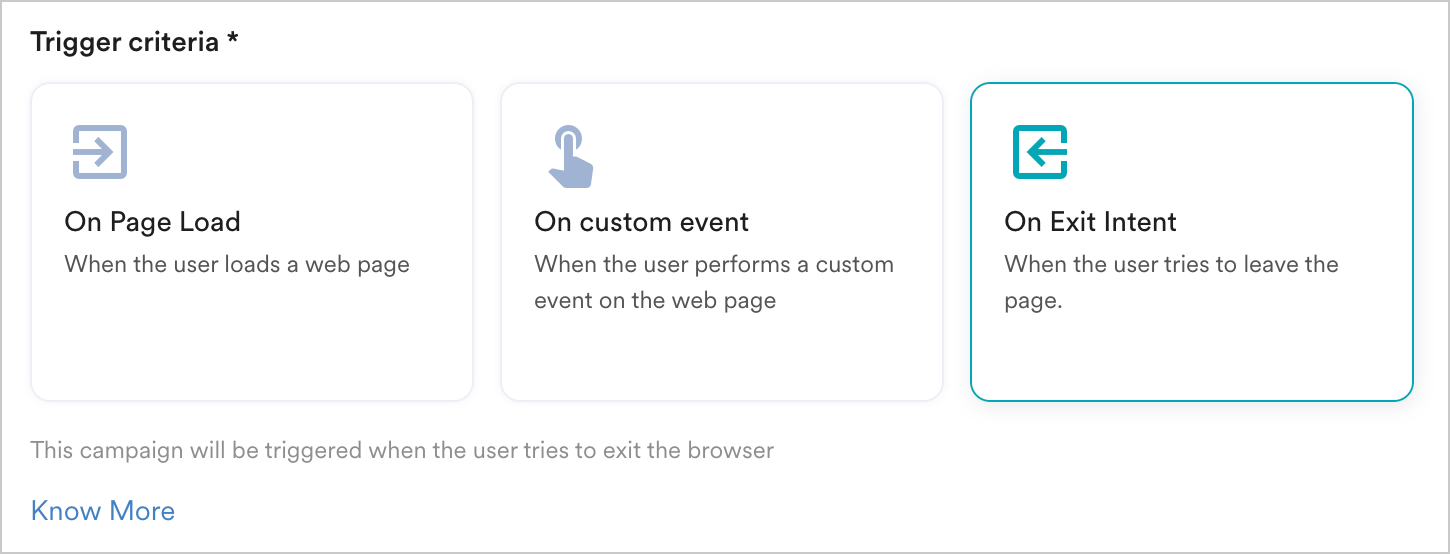Click the "Trigger criteria" field label
The image size is (1450, 554).
coord(124,43)
